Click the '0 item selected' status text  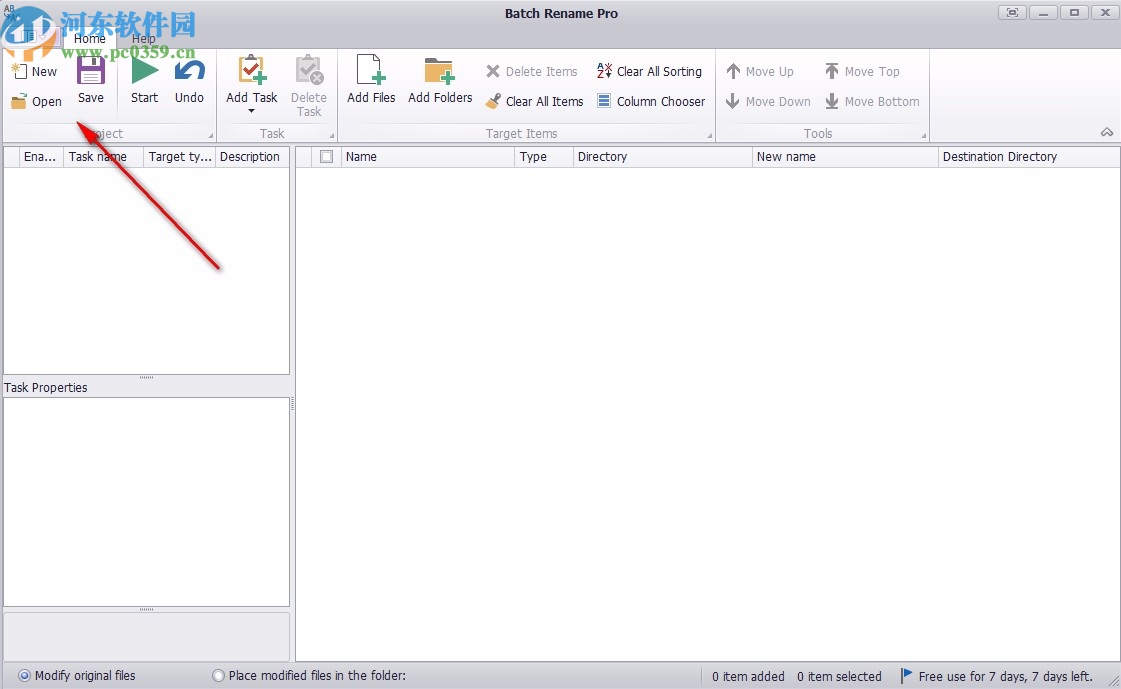point(839,676)
